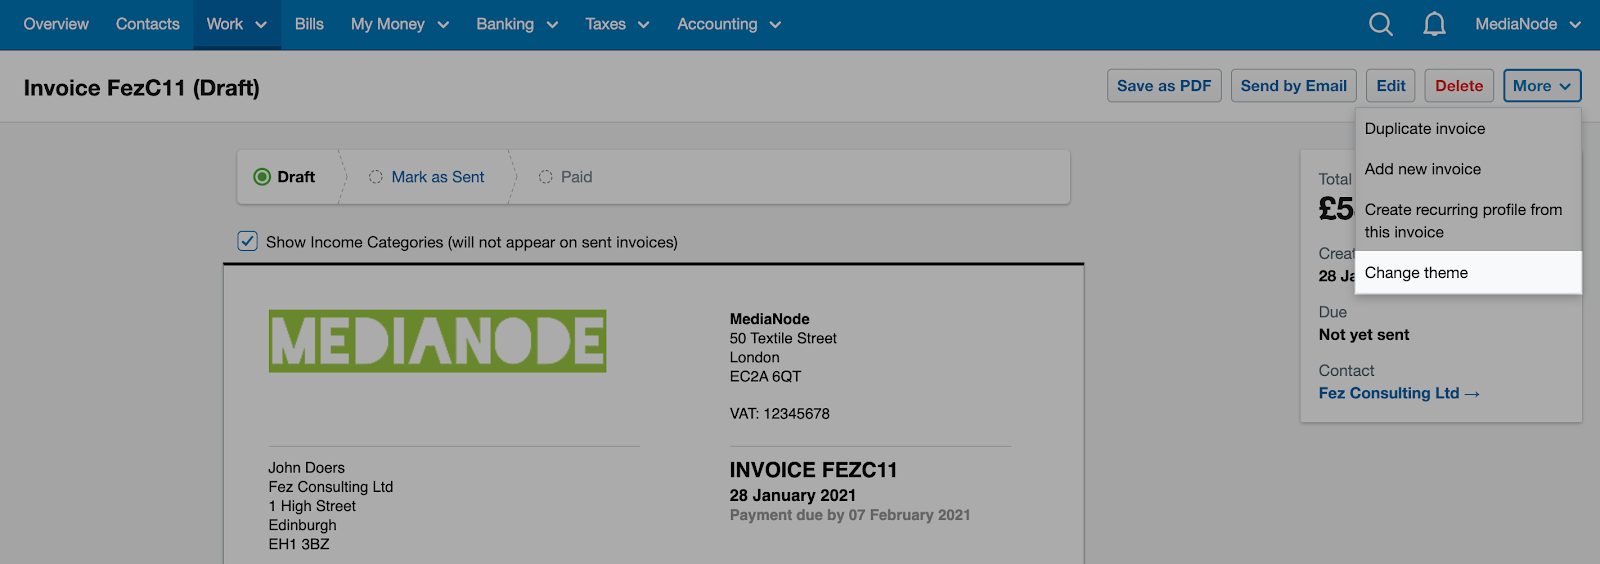Click the Not yet sent status text
The width and height of the screenshot is (1600, 564).
(1364, 335)
